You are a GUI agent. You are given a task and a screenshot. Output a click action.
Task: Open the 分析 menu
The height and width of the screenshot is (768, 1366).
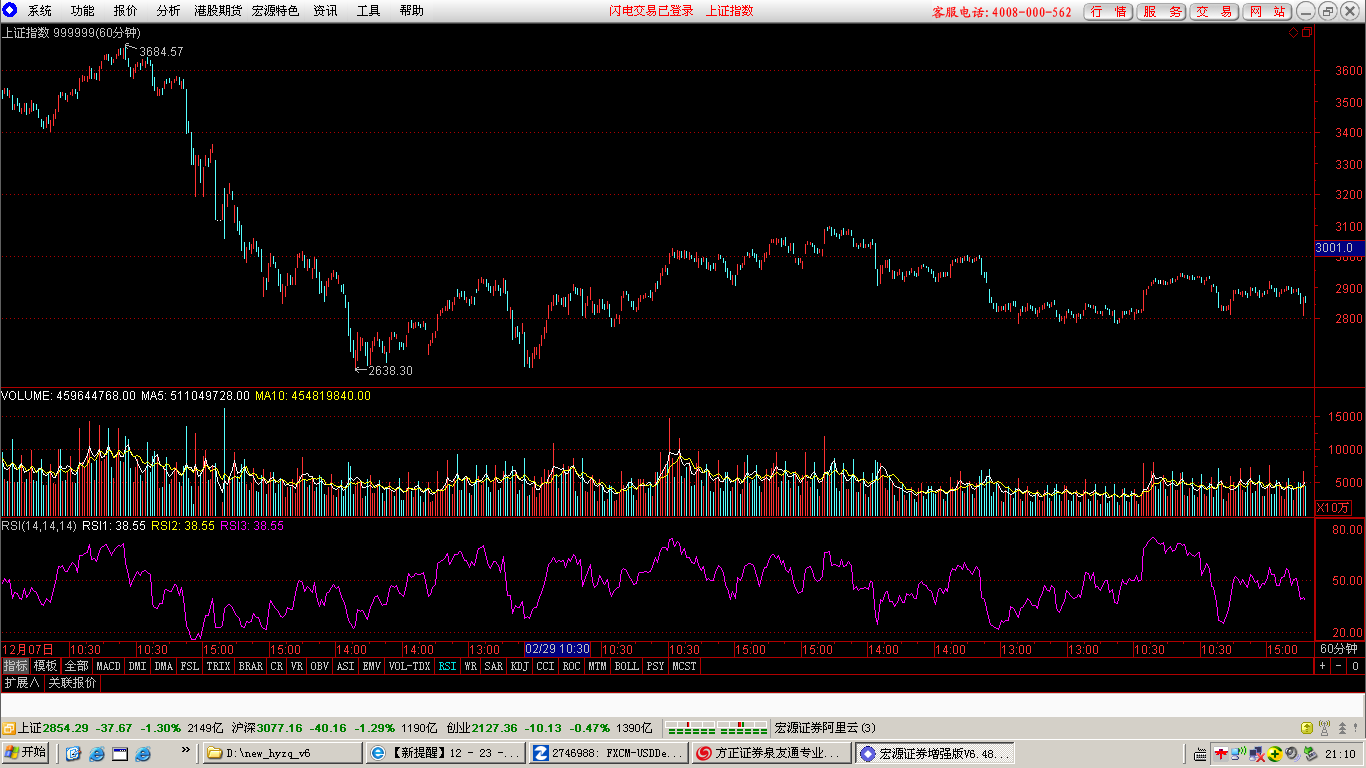(169, 11)
